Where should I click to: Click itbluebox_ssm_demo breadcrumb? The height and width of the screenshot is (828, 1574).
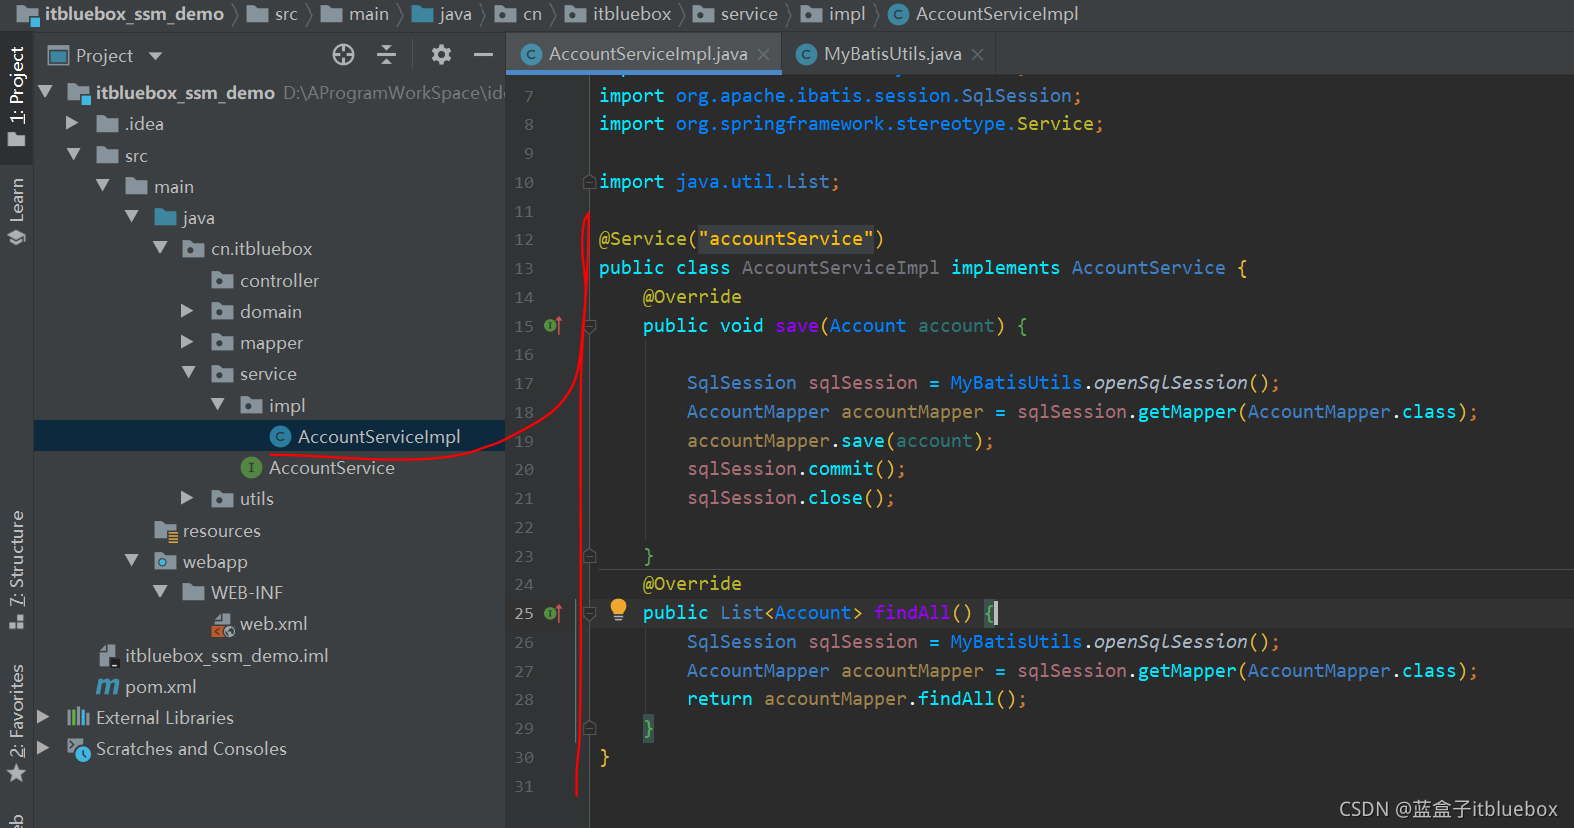click(134, 14)
